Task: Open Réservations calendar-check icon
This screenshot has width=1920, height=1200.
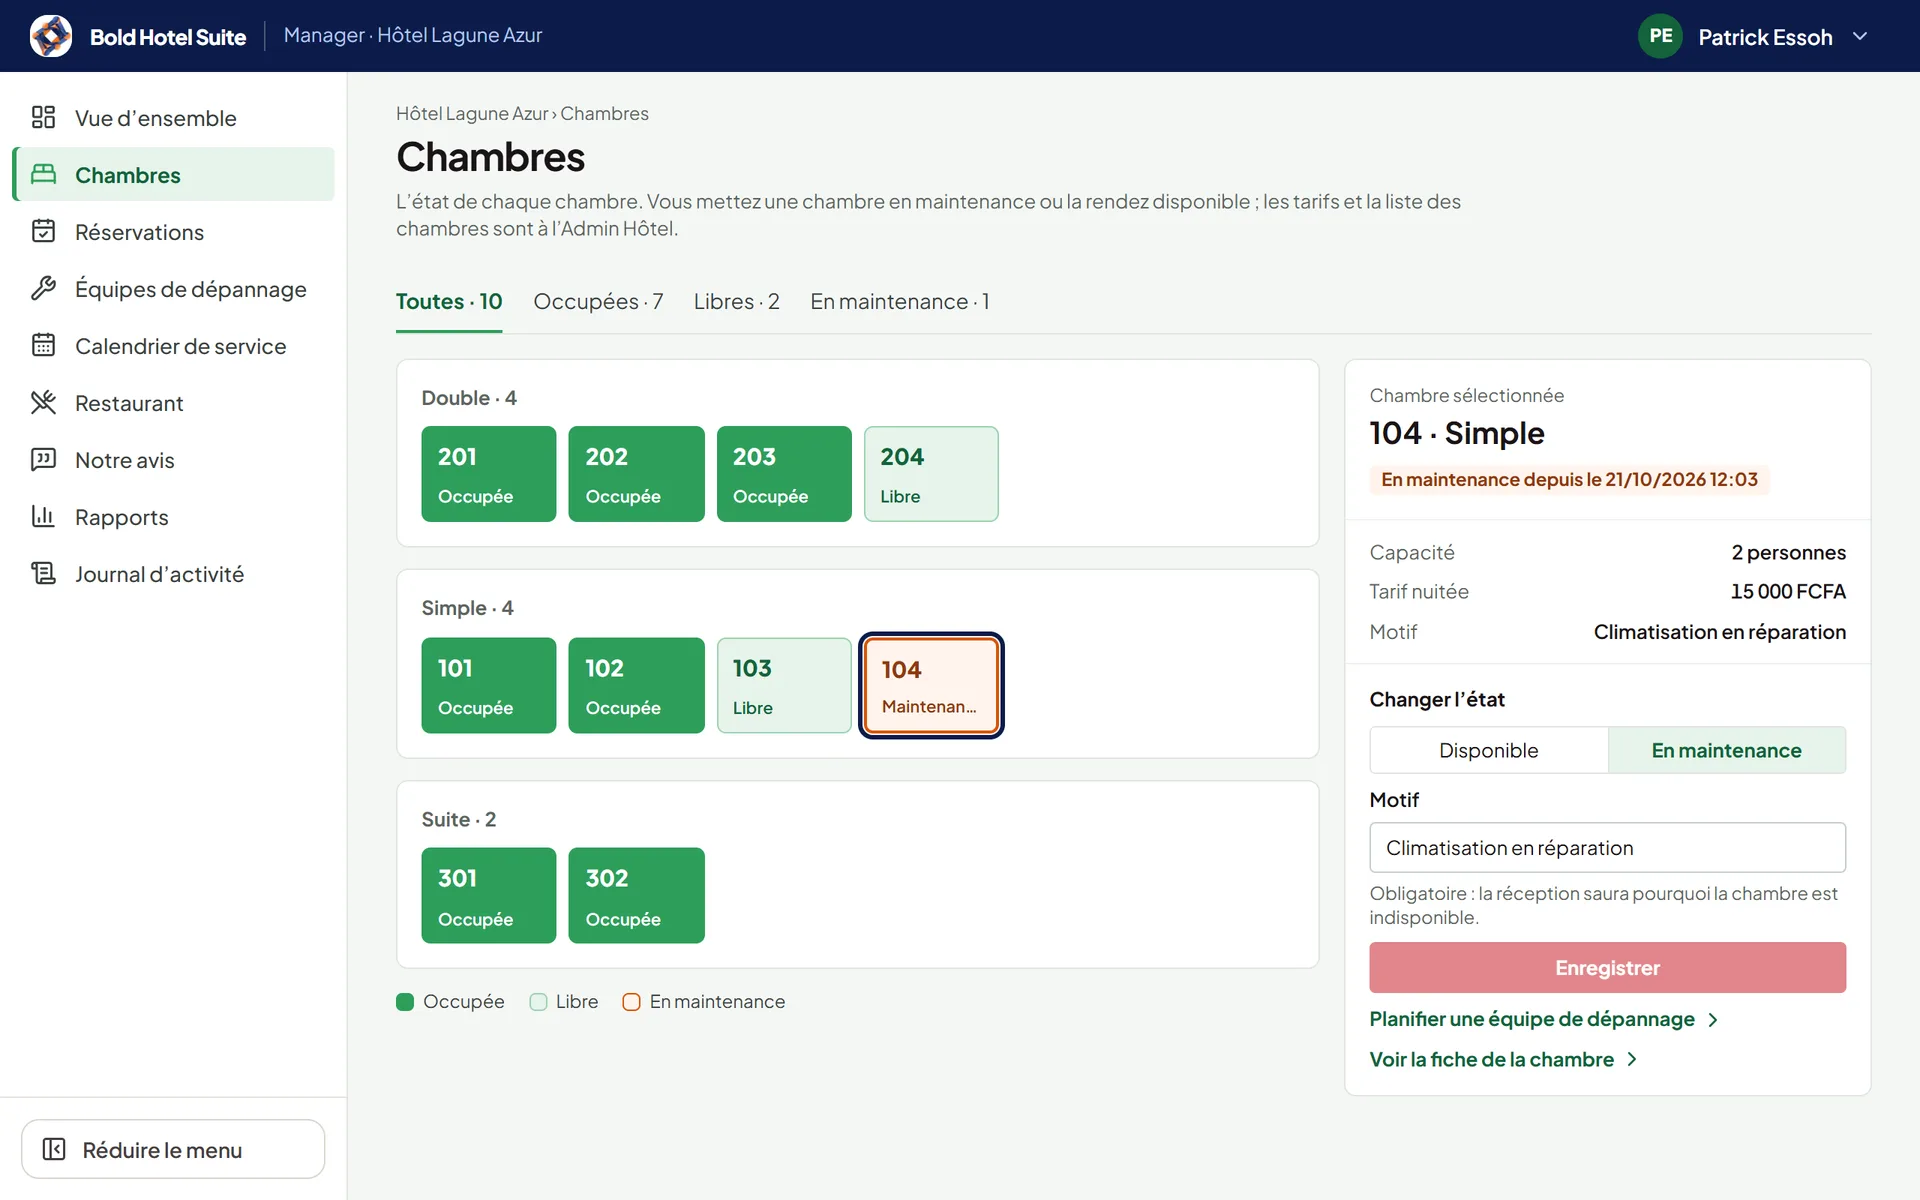Action: pos(43,231)
